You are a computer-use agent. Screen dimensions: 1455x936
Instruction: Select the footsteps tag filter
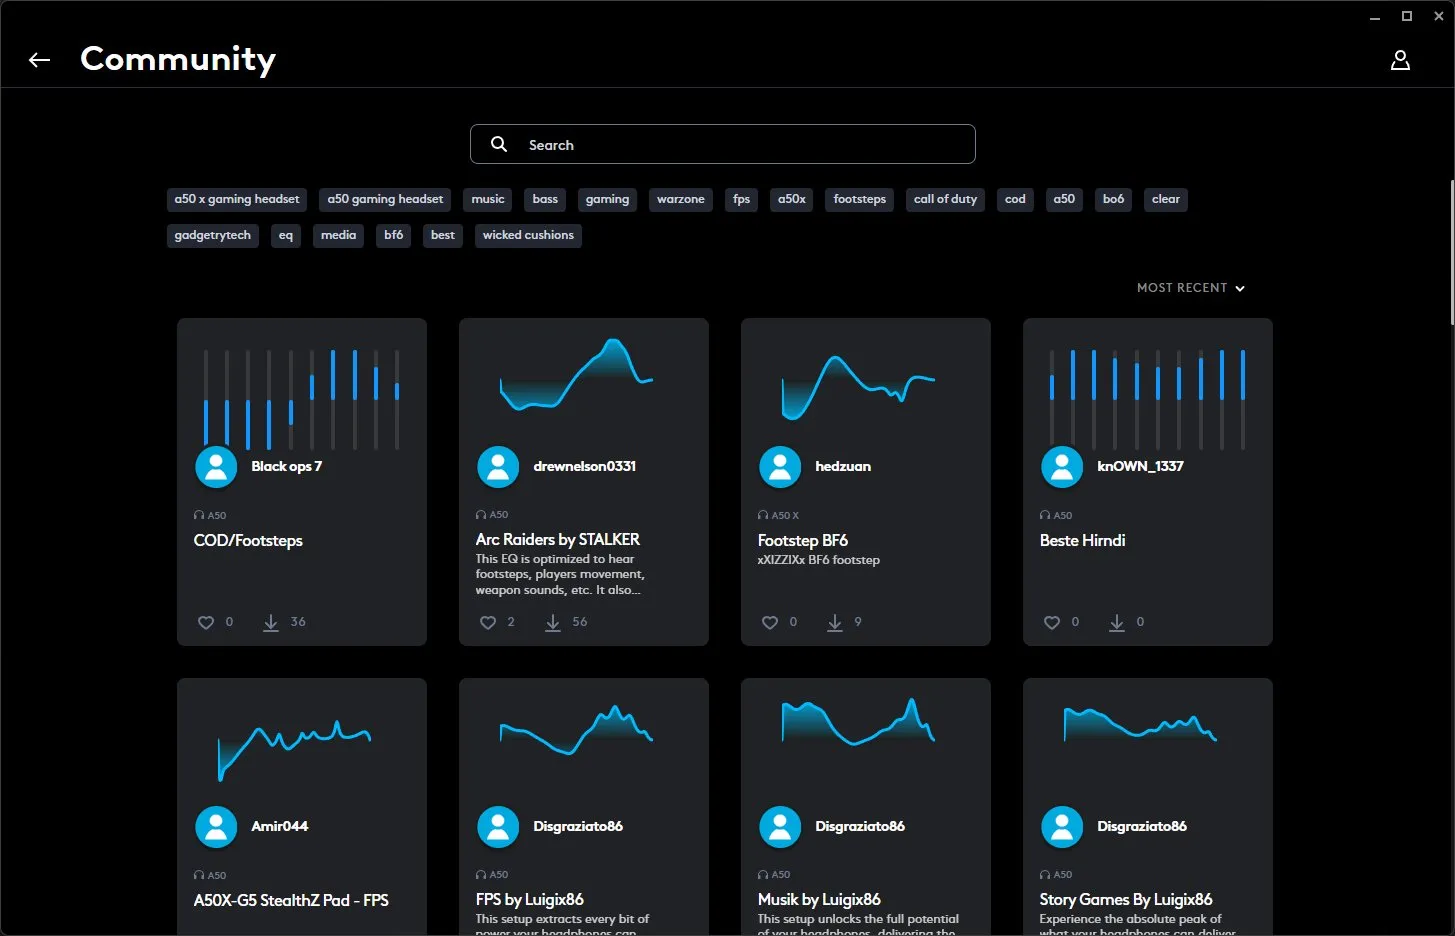(x=859, y=199)
